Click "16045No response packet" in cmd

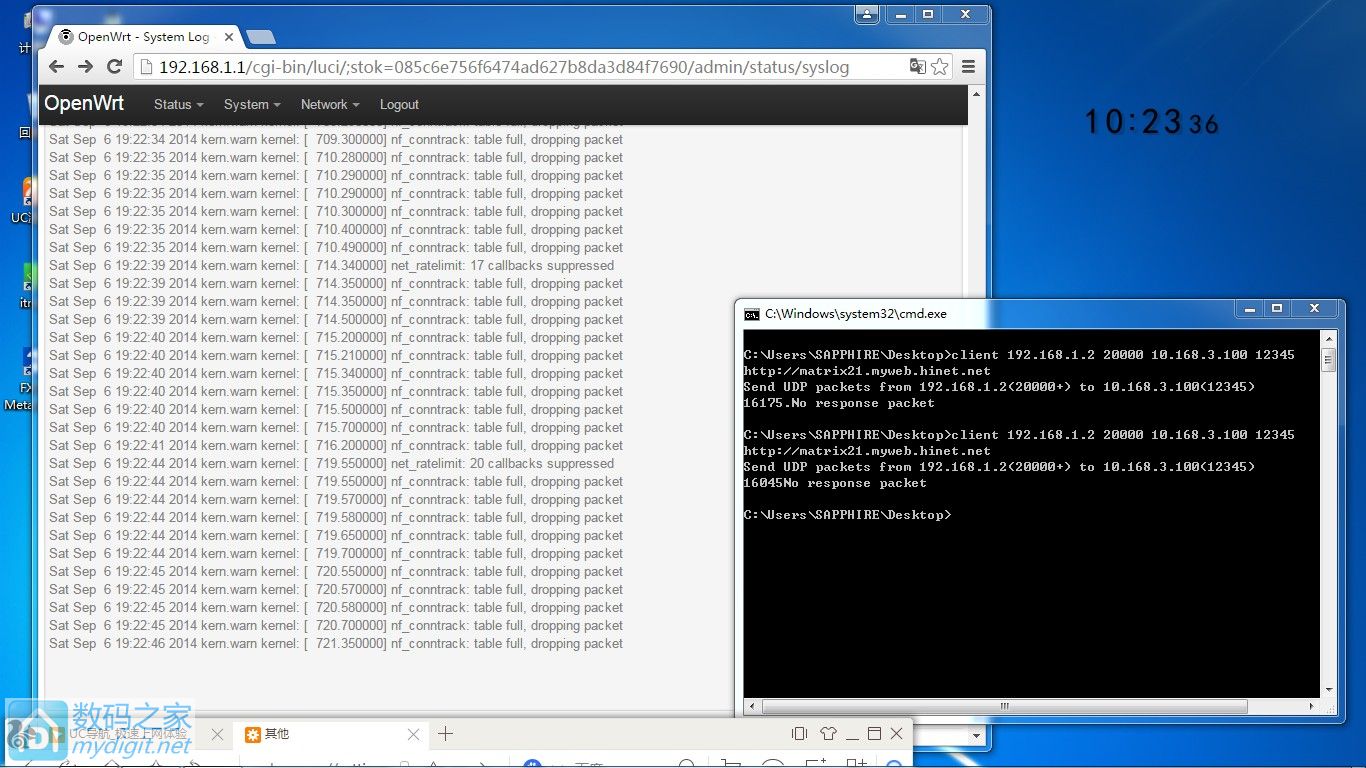coord(835,483)
